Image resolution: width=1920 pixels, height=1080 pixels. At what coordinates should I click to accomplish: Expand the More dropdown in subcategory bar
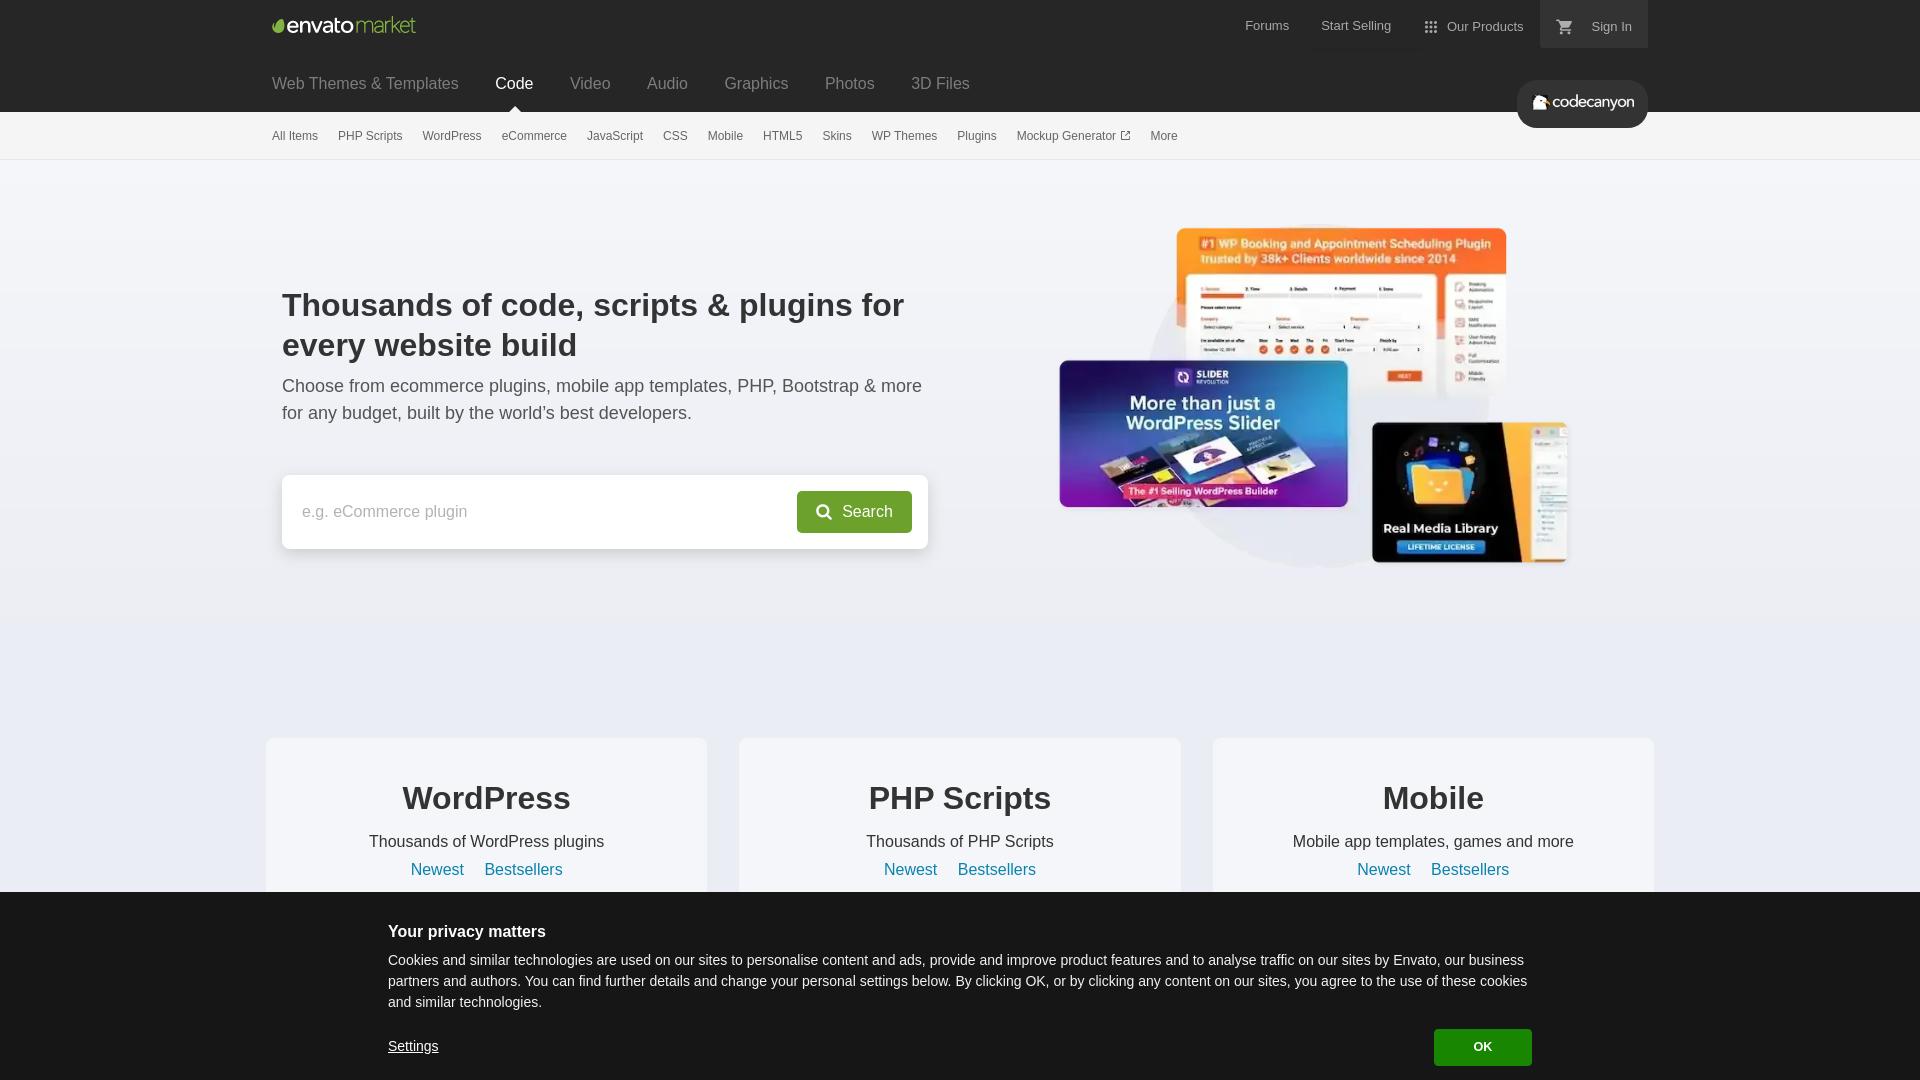tap(1163, 135)
